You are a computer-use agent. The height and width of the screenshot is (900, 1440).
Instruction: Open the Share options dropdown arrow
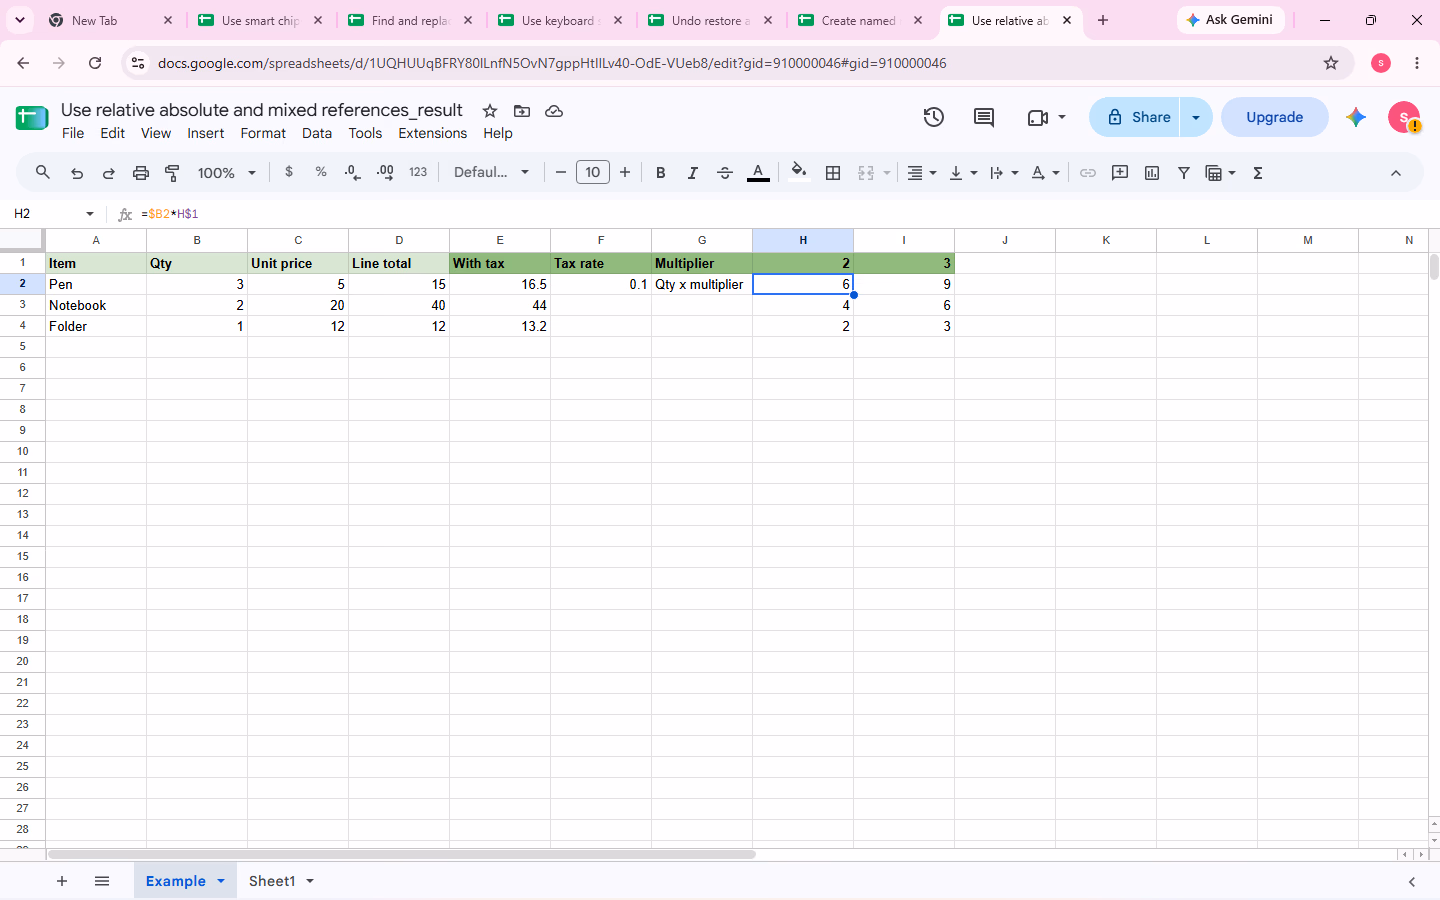1196,117
